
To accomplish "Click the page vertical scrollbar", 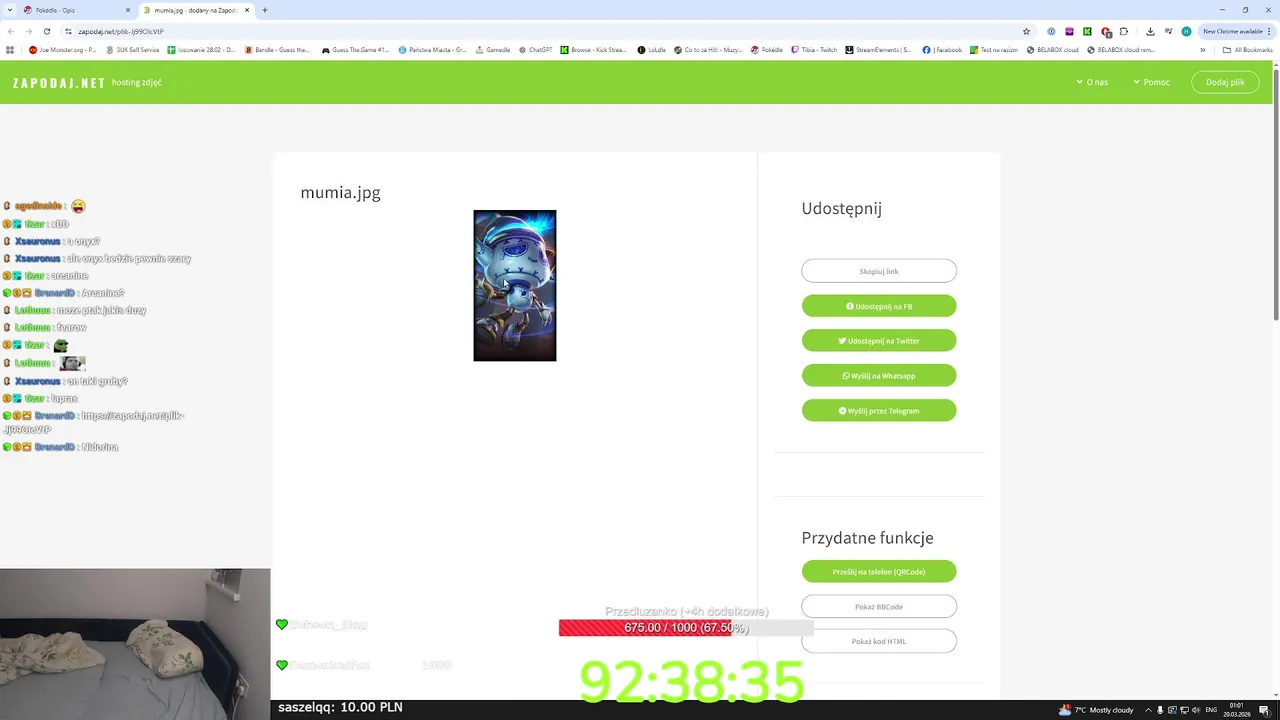I will pyautogui.click(x=1276, y=196).
